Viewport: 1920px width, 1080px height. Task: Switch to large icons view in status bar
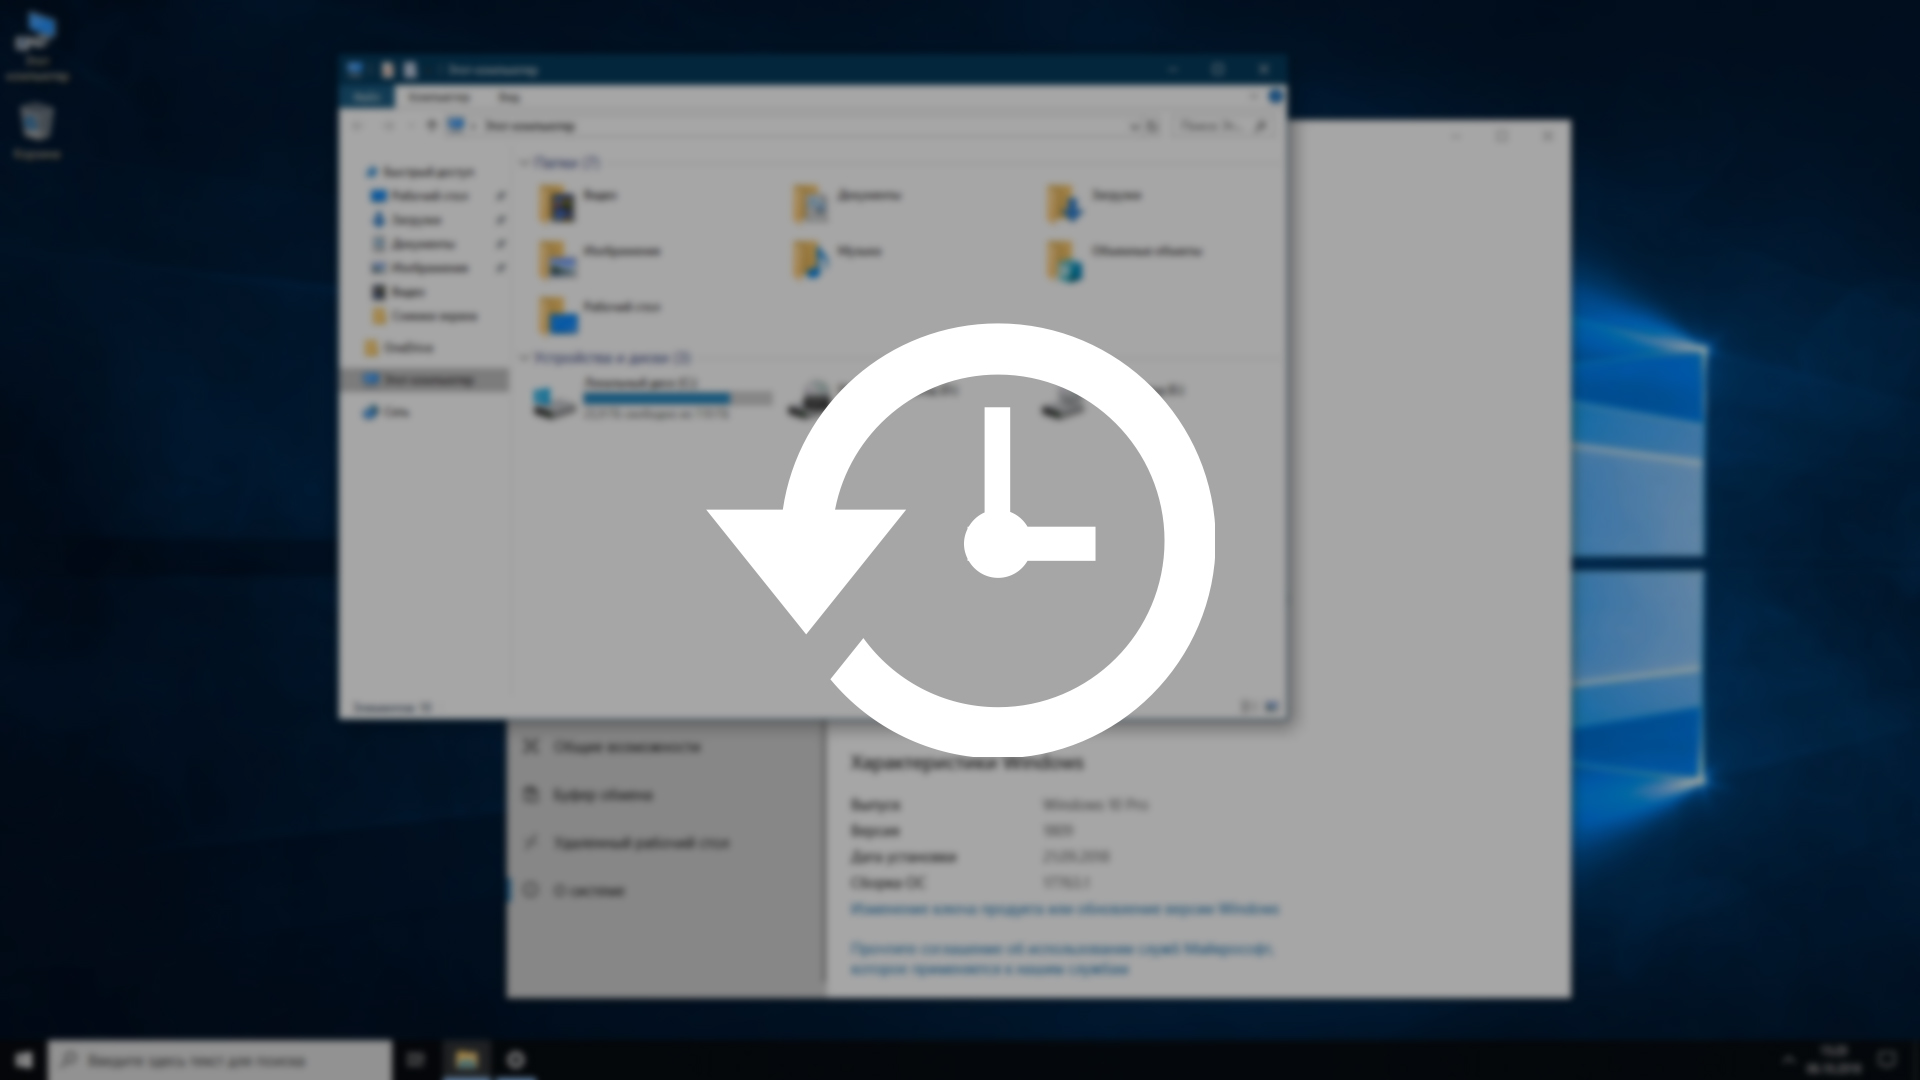point(1270,707)
